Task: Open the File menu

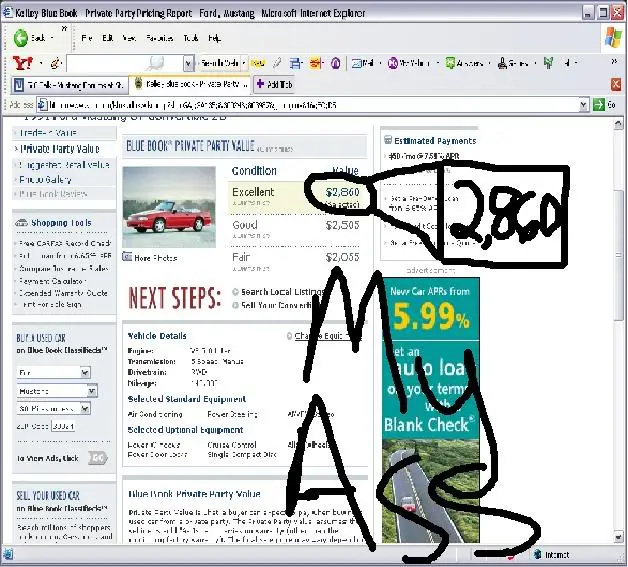Action: (x=87, y=38)
